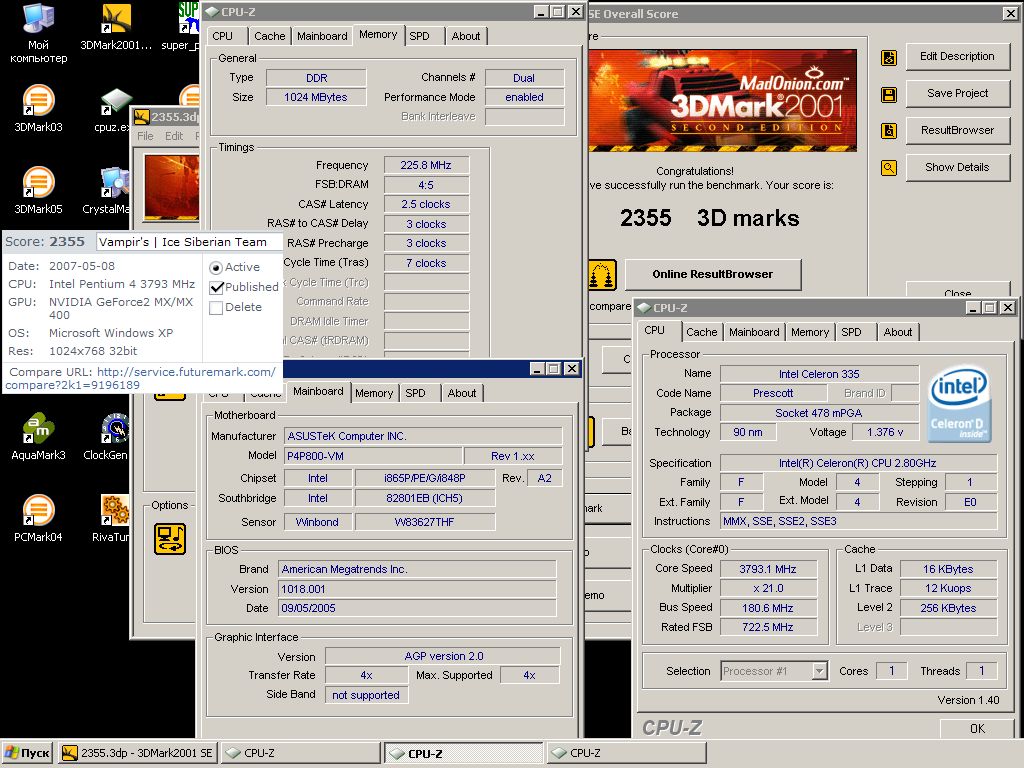Activate 2355.3dp 3DMark2001 SE taskbar item
This screenshot has width=1024, height=768.
click(138, 753)
